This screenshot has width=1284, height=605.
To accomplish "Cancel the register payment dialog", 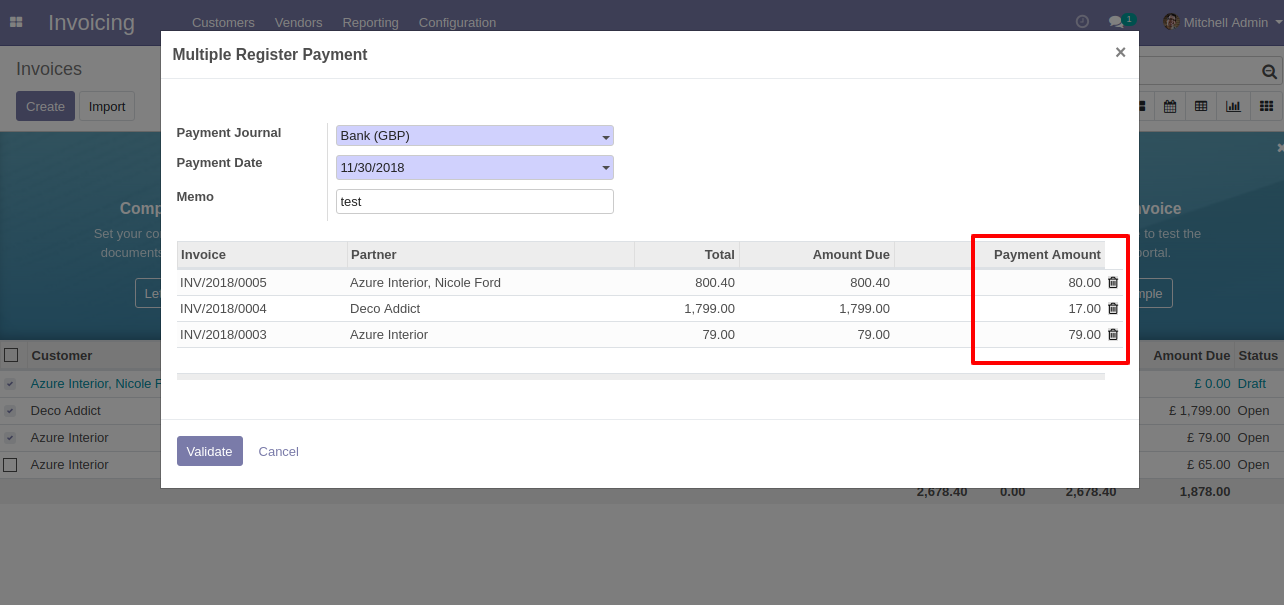I will coord(279,451).
